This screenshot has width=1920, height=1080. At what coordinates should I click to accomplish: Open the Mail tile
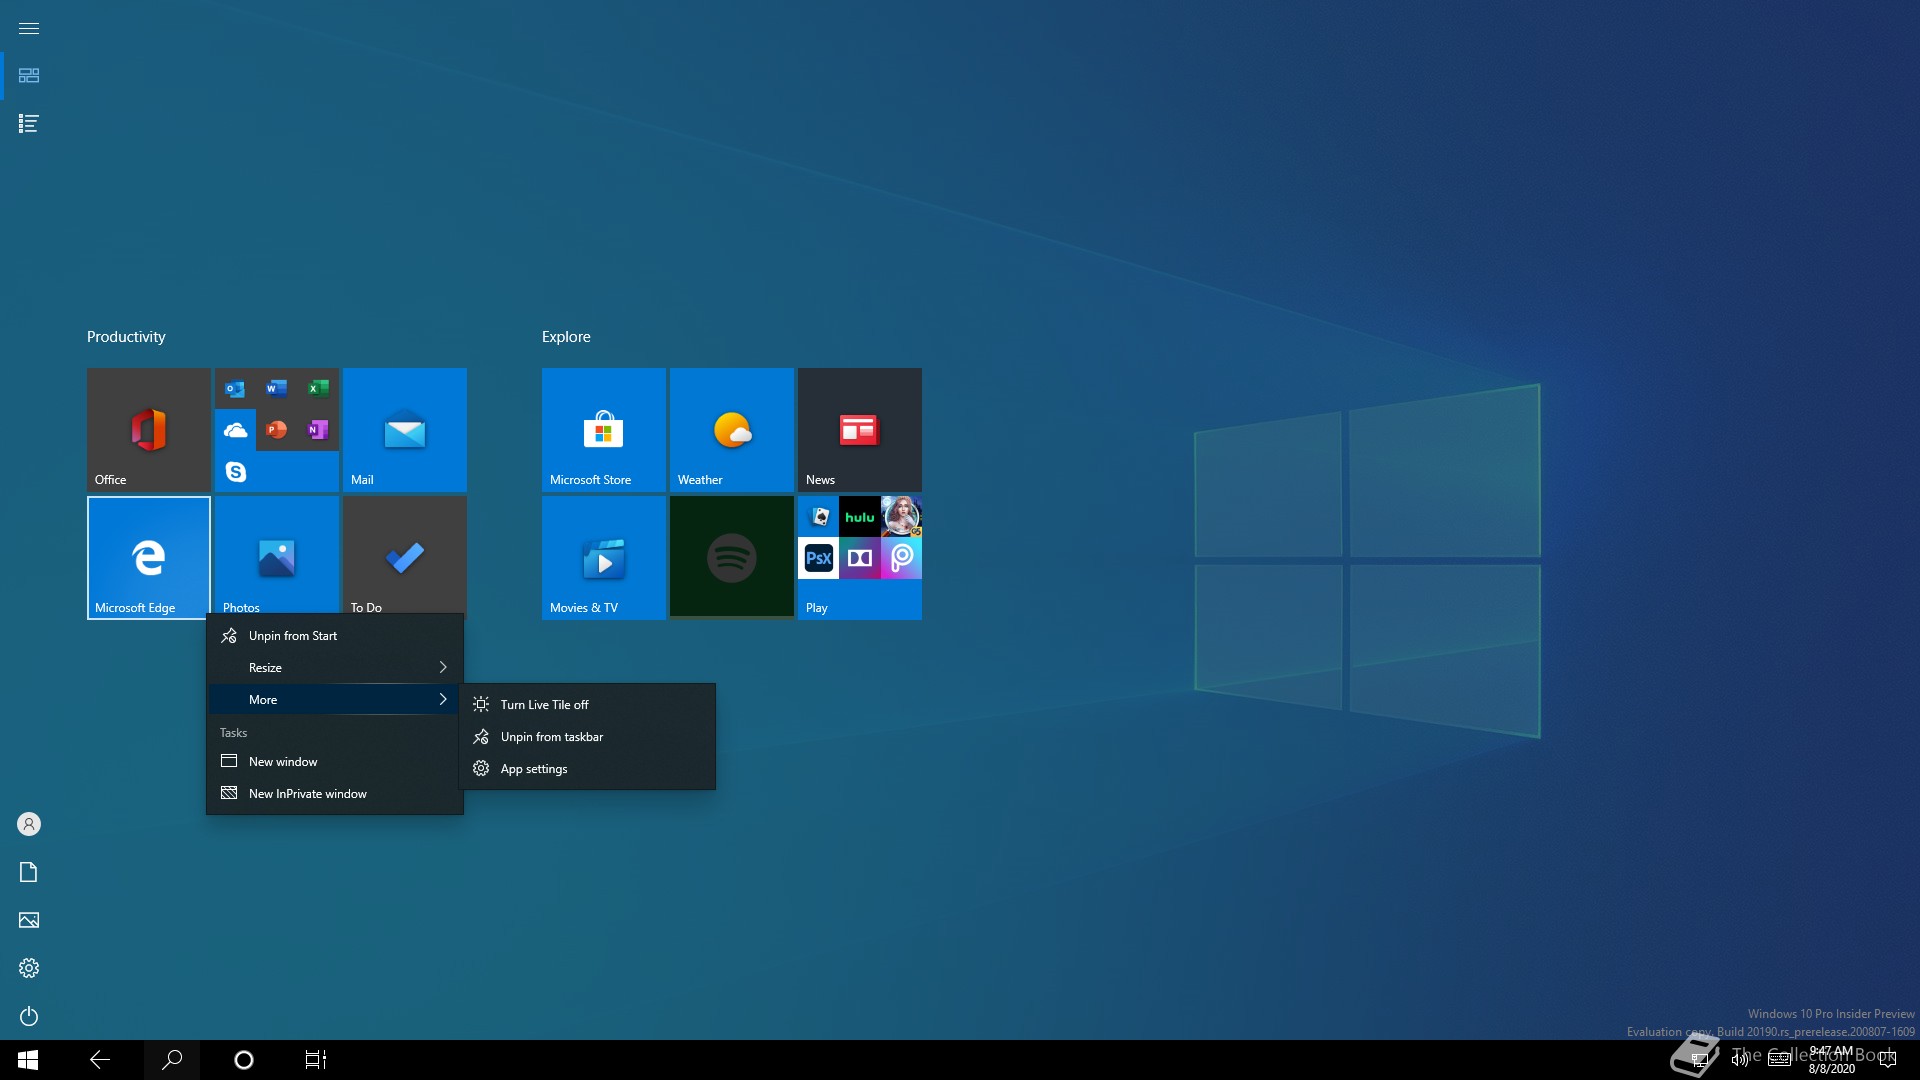tap(404, 429)
